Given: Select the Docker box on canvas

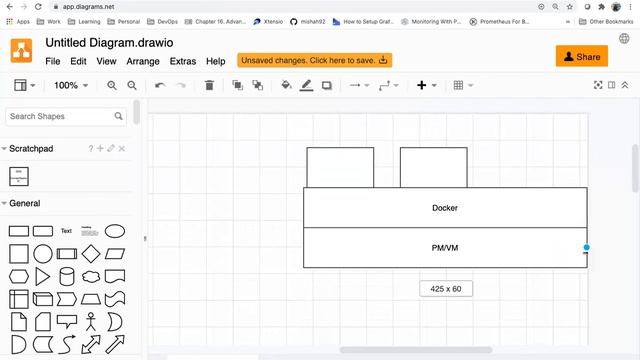Looking at the screenshot, I should pyautogui.click(x=445, y=208).
